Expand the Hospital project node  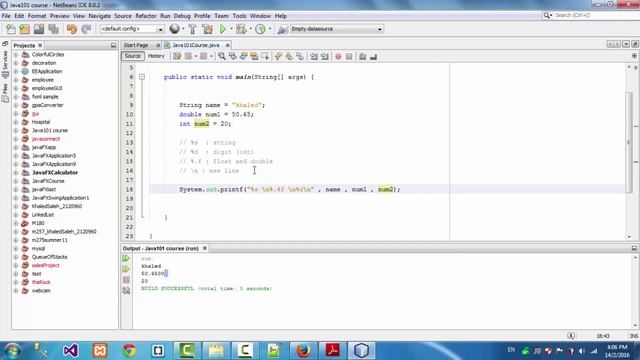[x=16, y=122]
